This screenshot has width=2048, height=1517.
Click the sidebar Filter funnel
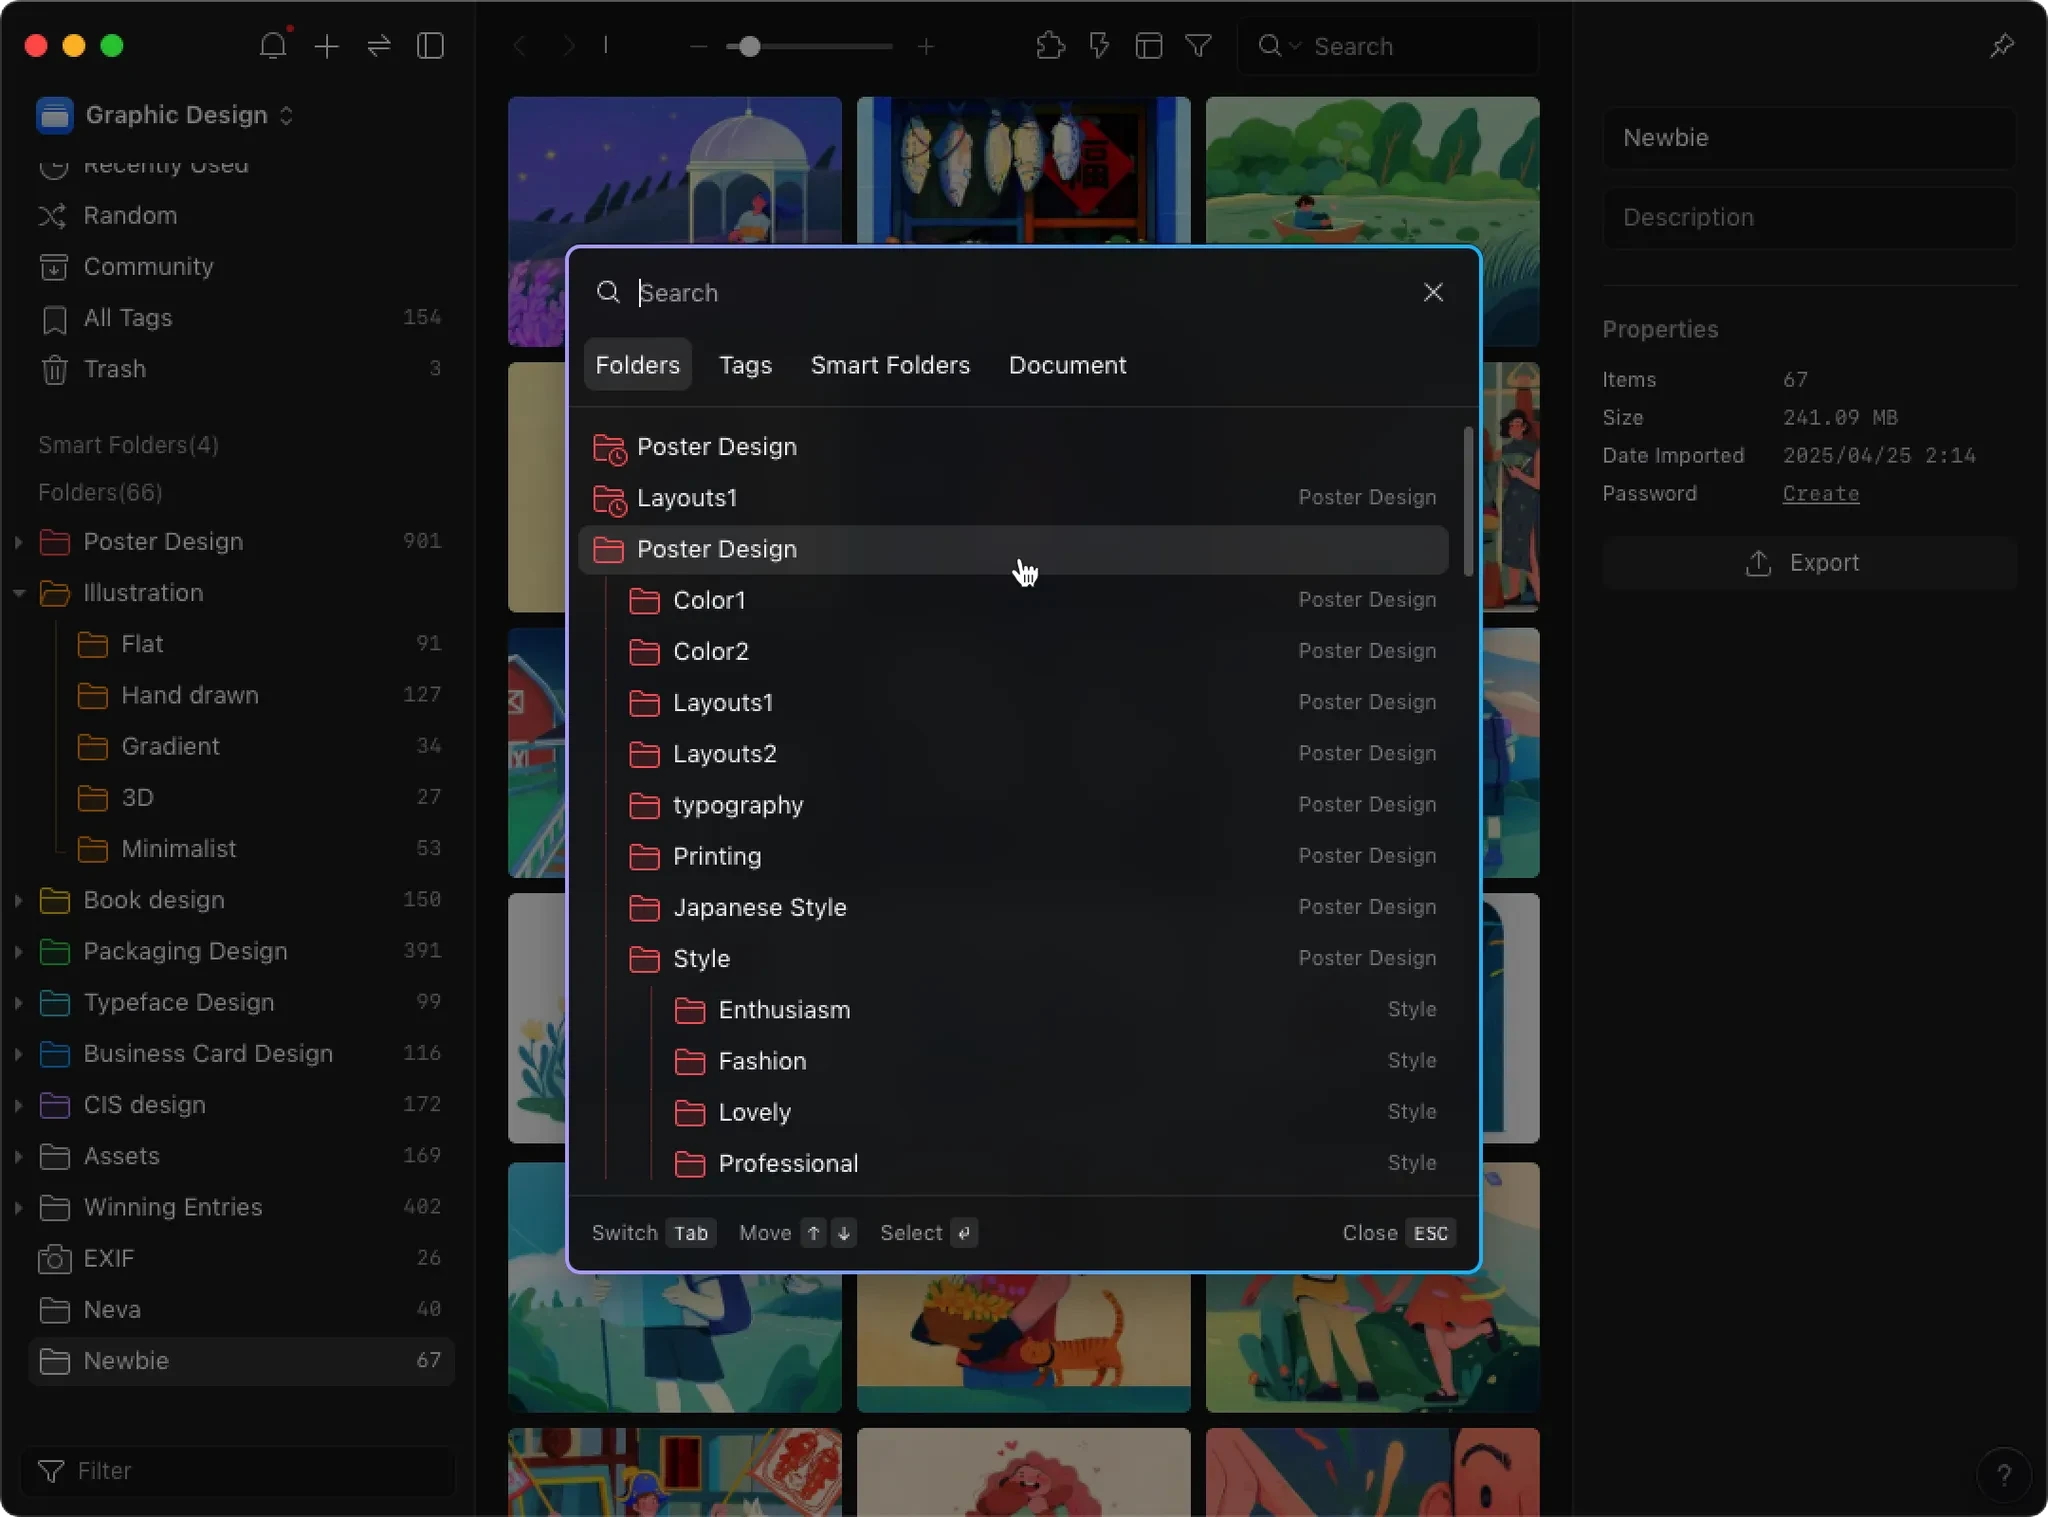click(x=50, y=1471)
